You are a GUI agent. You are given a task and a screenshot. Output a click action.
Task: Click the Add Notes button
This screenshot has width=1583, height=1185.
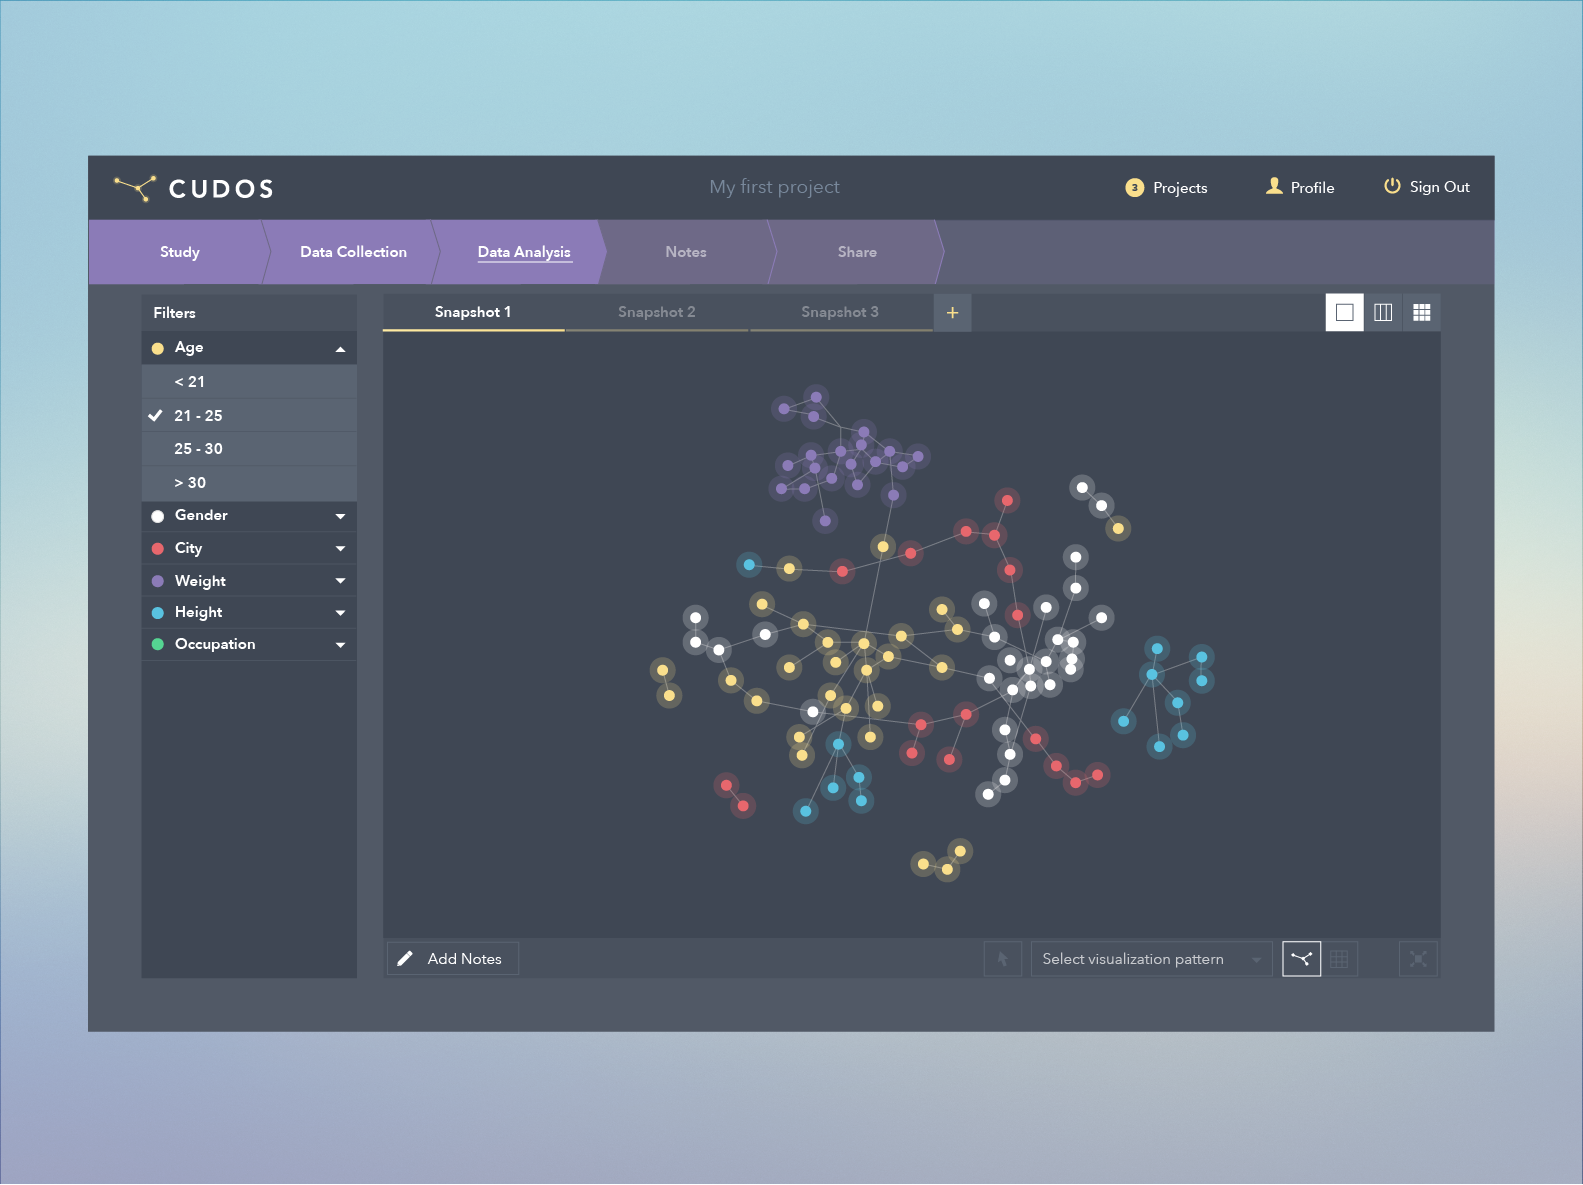(453, 959)
